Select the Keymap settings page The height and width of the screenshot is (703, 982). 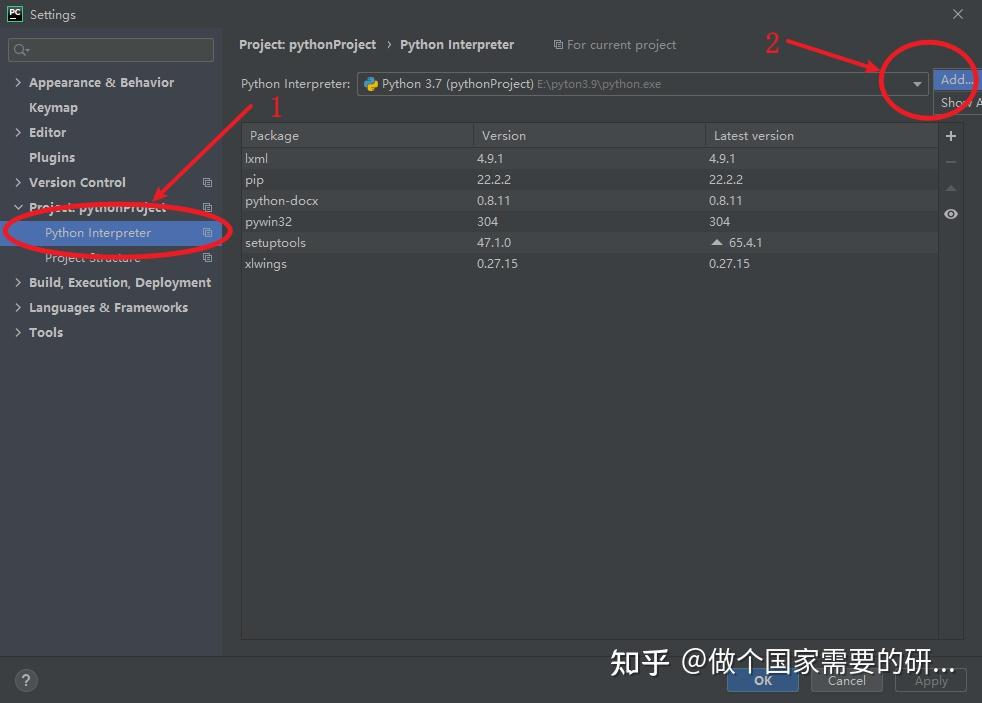[x=53, y=108]
